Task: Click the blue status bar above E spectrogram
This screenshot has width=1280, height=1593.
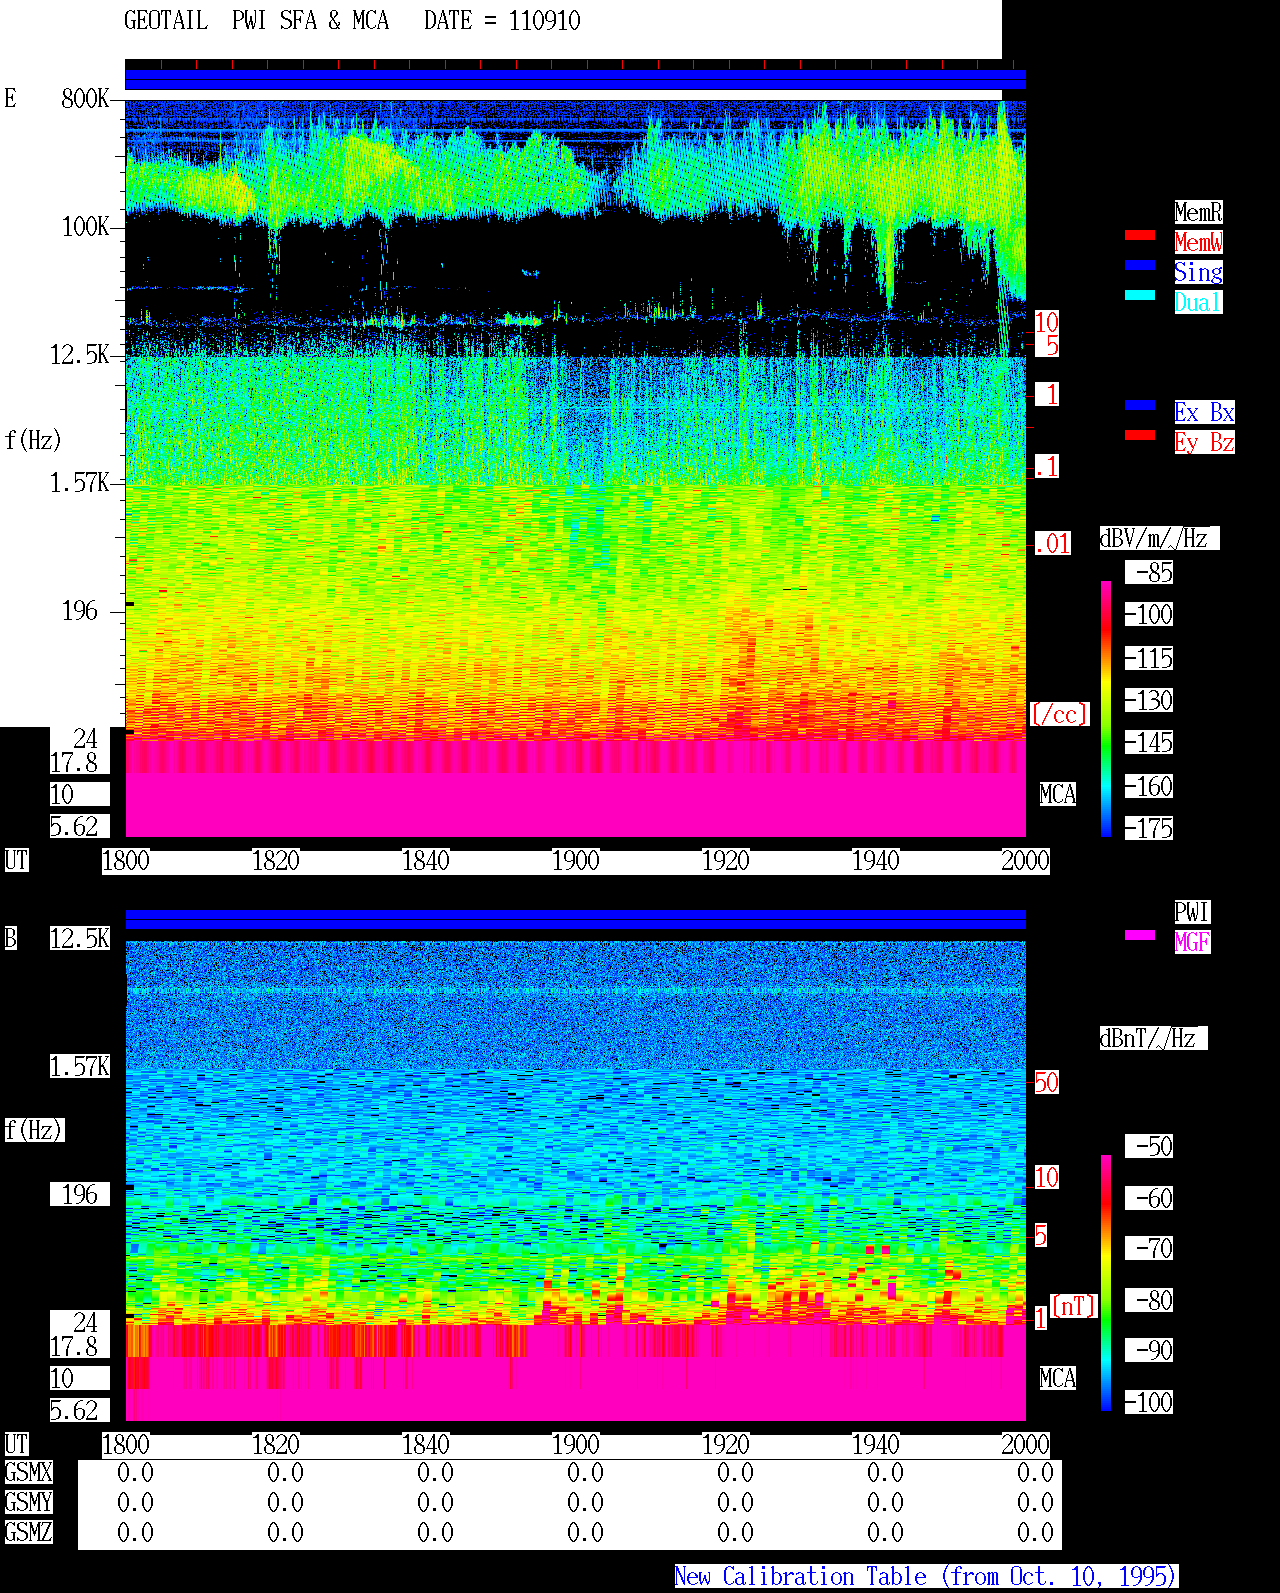Action: point(575,79)
